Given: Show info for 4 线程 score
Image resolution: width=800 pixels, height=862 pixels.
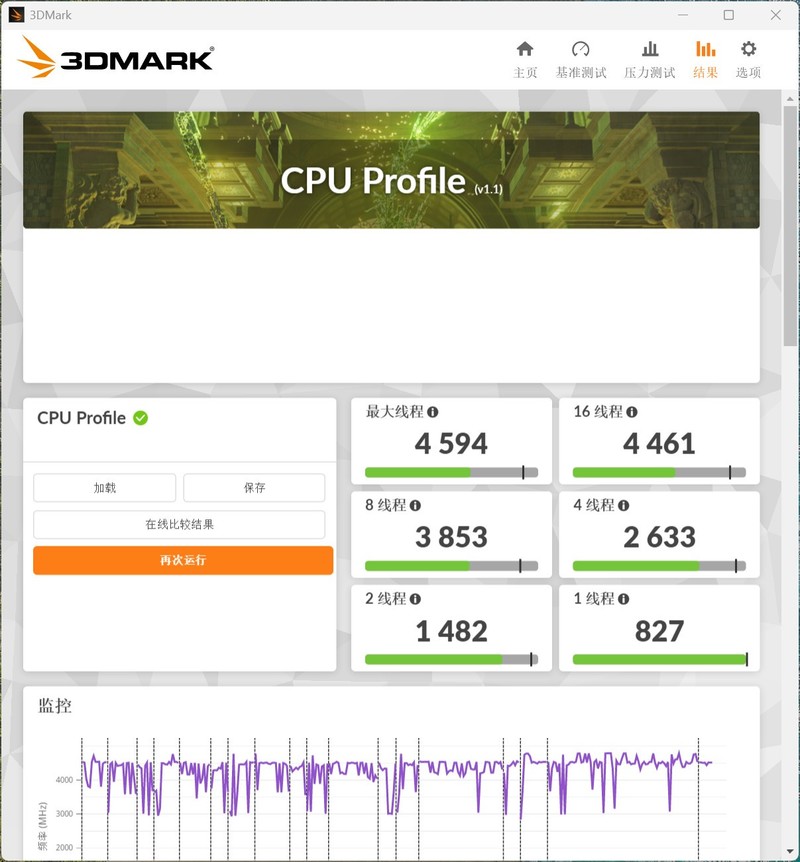Looking at the screenshot, I should tap(623, 505).
